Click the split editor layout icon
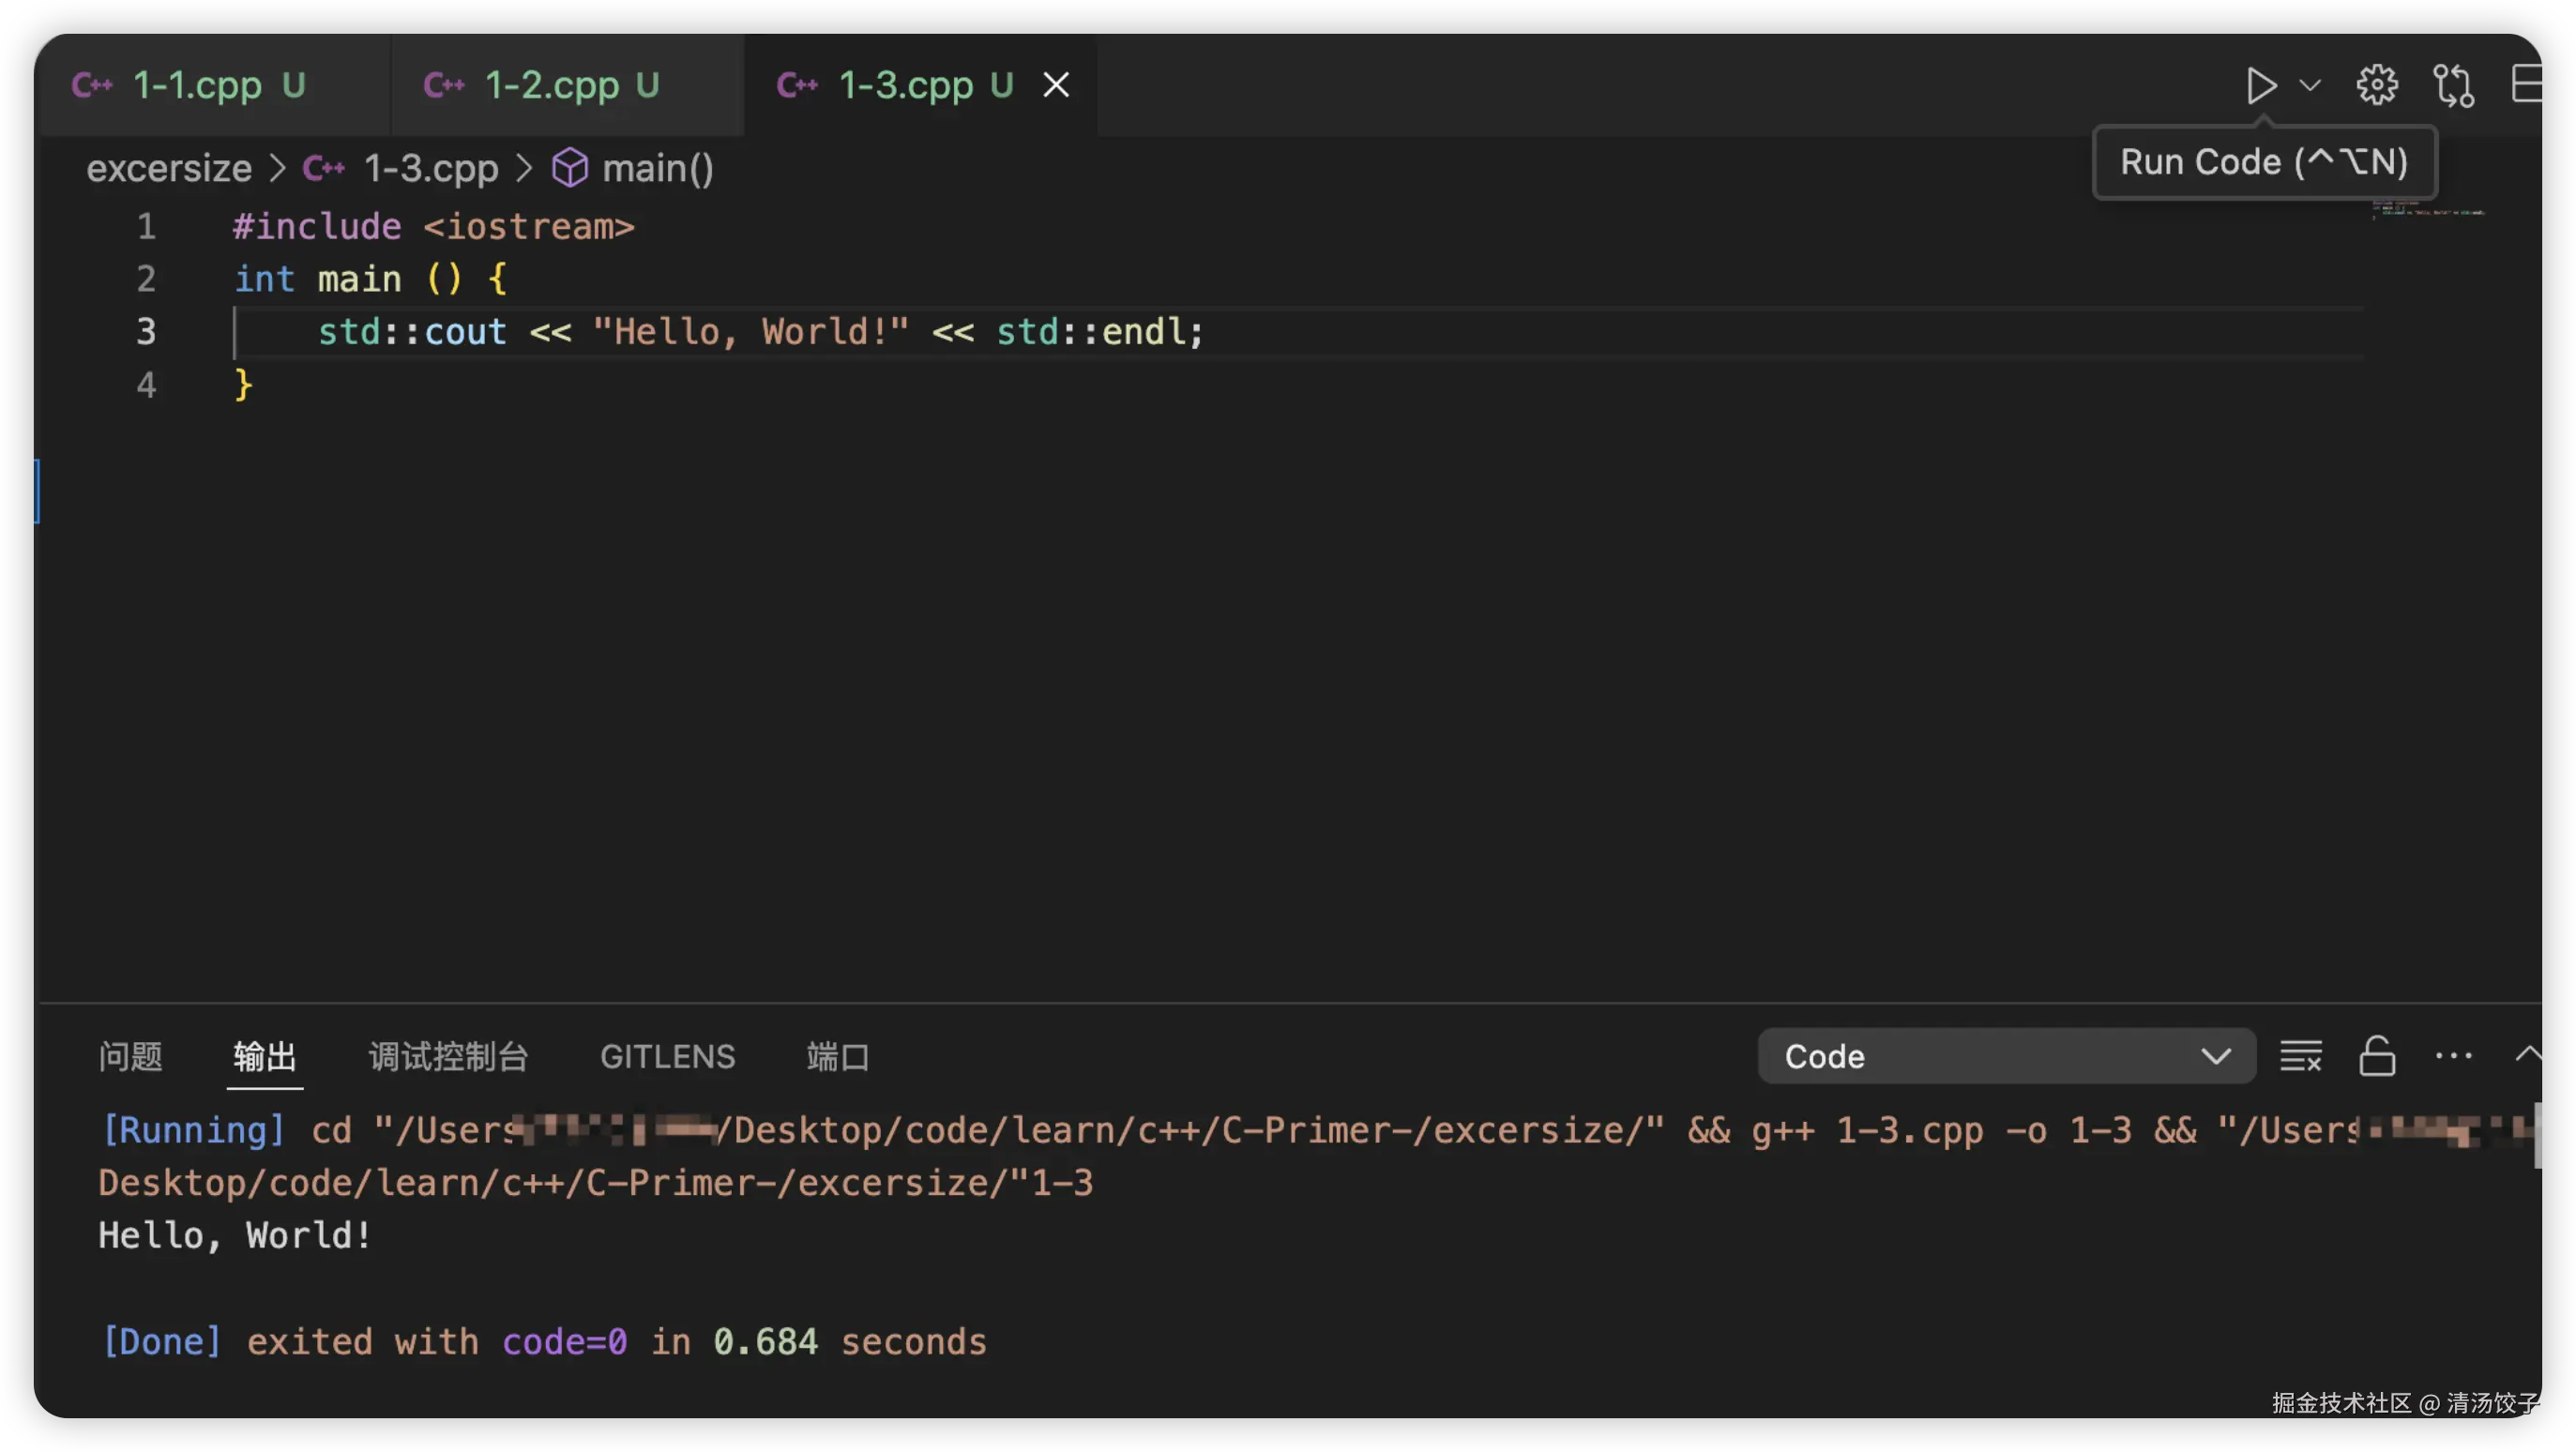Viewport: 2576px width, 1452px height. click(x=2527, y=84)
